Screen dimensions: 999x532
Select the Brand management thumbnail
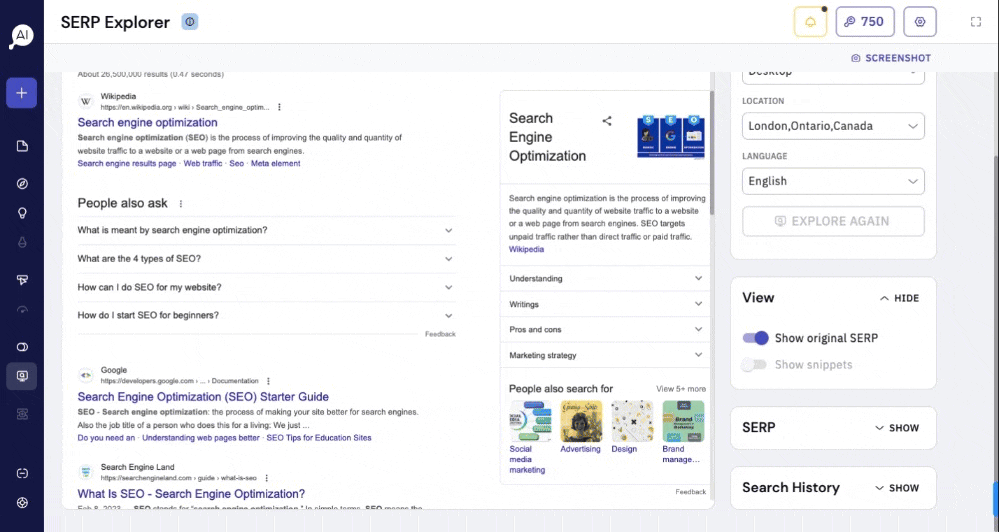click(683, 421)
